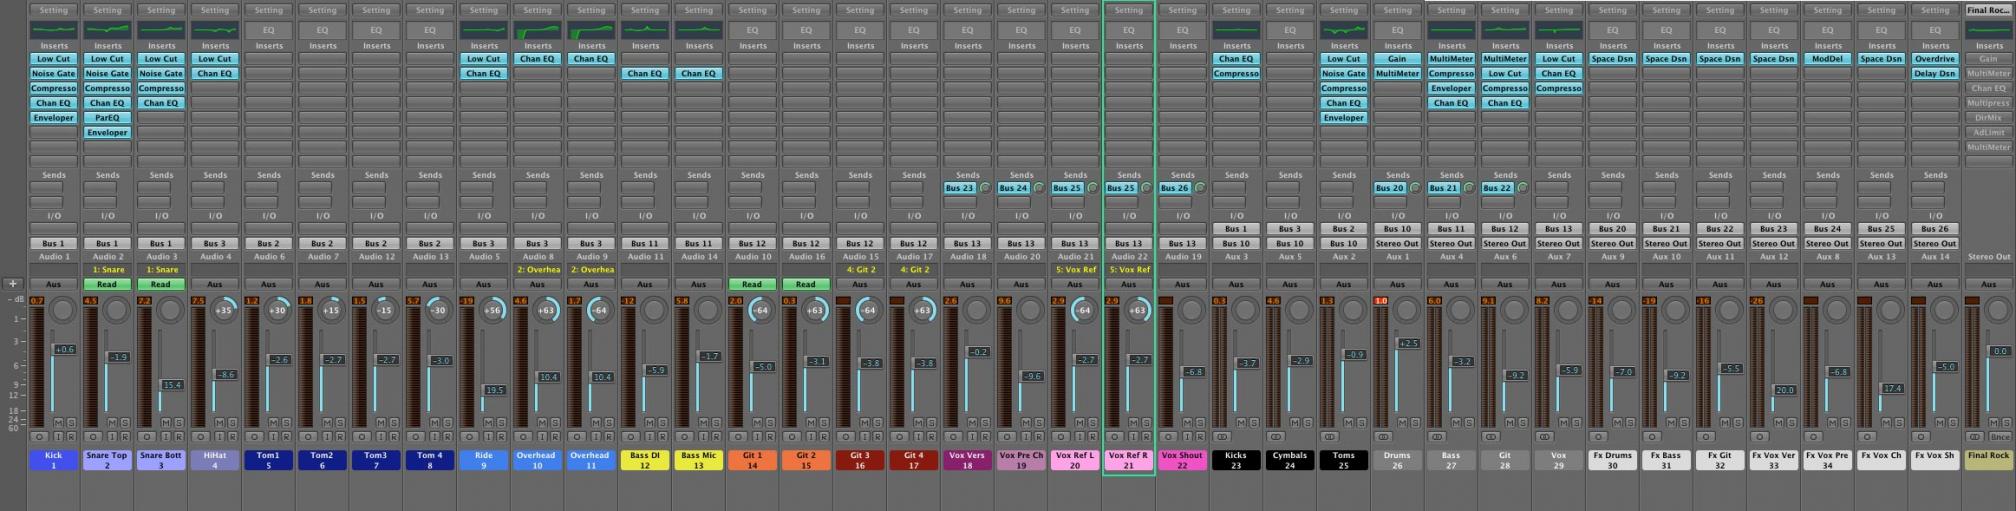The image size is (2016, 511).
Task: Open the Final Roc... setting menu on output
Action: (1989, 10)
